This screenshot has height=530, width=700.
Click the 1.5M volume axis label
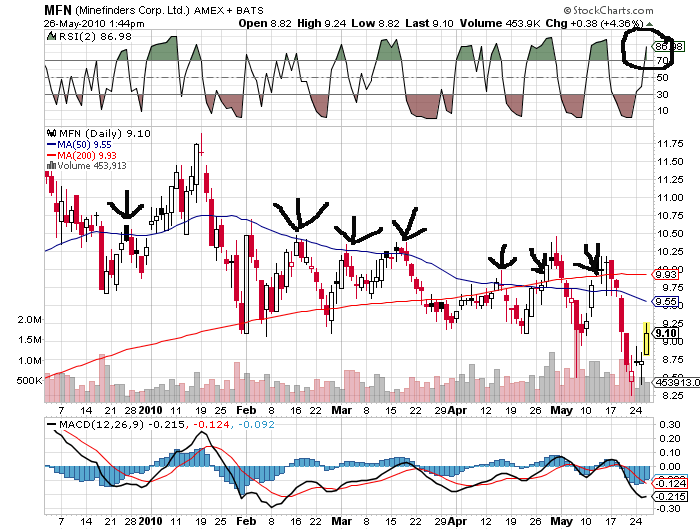30,340
